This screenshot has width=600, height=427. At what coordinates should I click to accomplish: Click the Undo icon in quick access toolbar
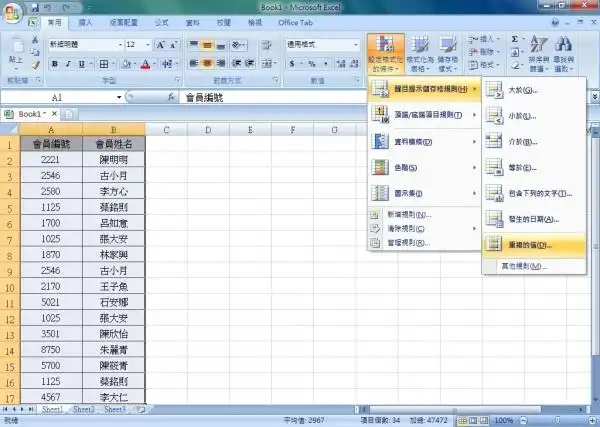tap(47, 7)
